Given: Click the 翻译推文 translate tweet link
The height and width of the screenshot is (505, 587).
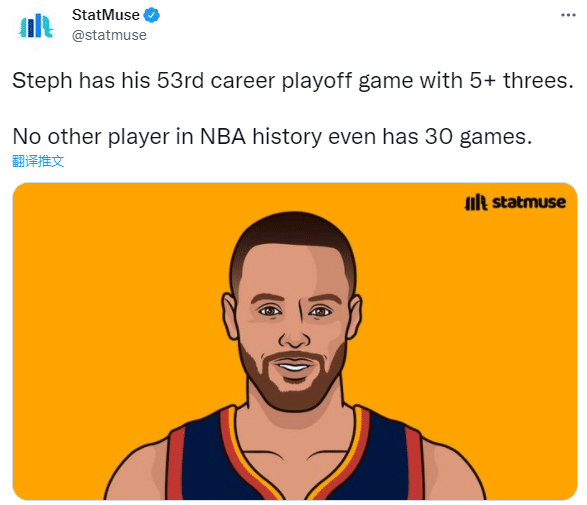Looking at the screenshot, I should point(38,161).
